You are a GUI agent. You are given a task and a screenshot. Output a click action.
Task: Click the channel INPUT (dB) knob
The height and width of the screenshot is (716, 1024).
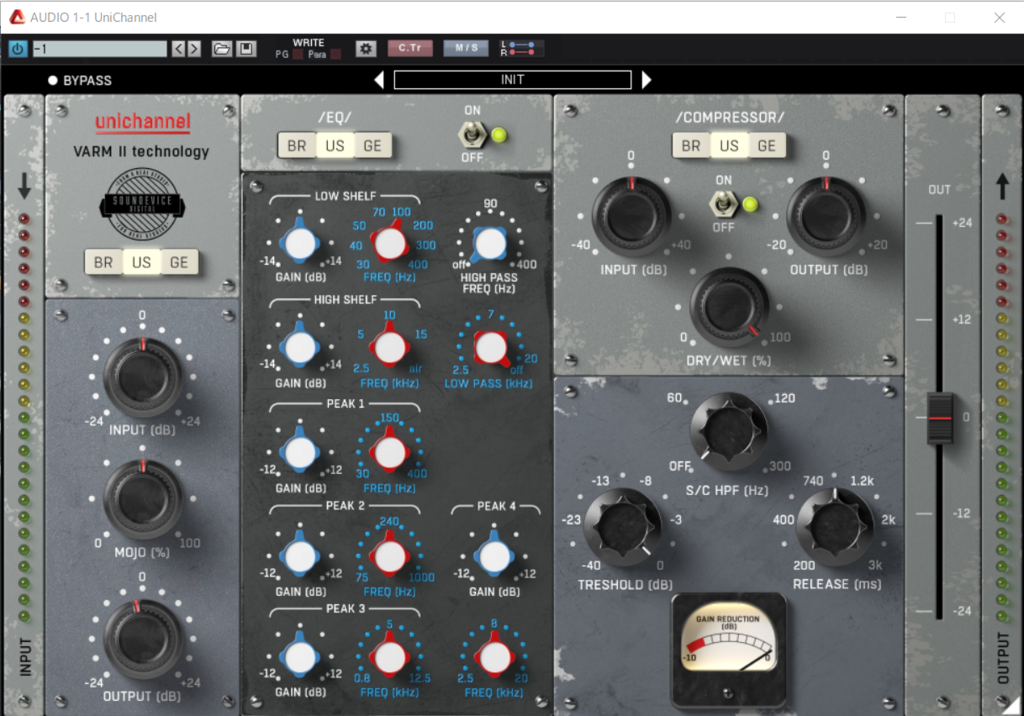[142, 376]
